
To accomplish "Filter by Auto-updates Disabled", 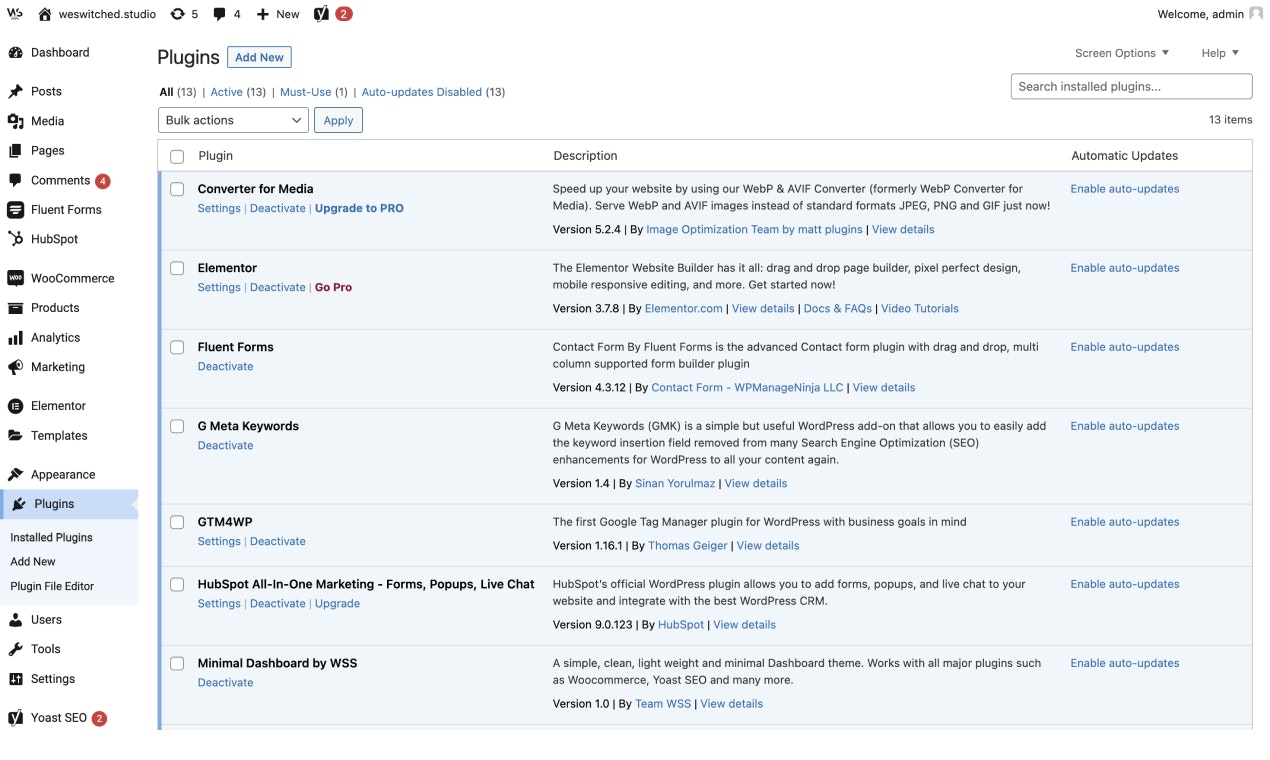I will click(x=422, y=92).
